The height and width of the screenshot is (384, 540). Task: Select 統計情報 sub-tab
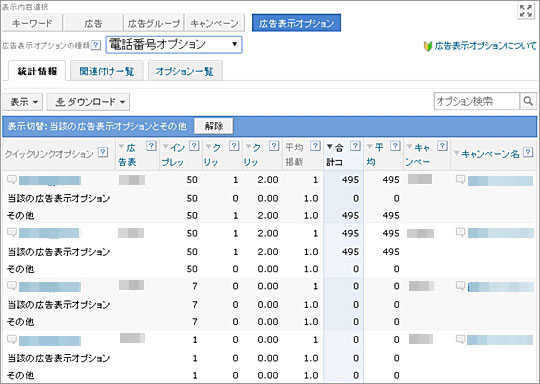[x=37, y=71]
